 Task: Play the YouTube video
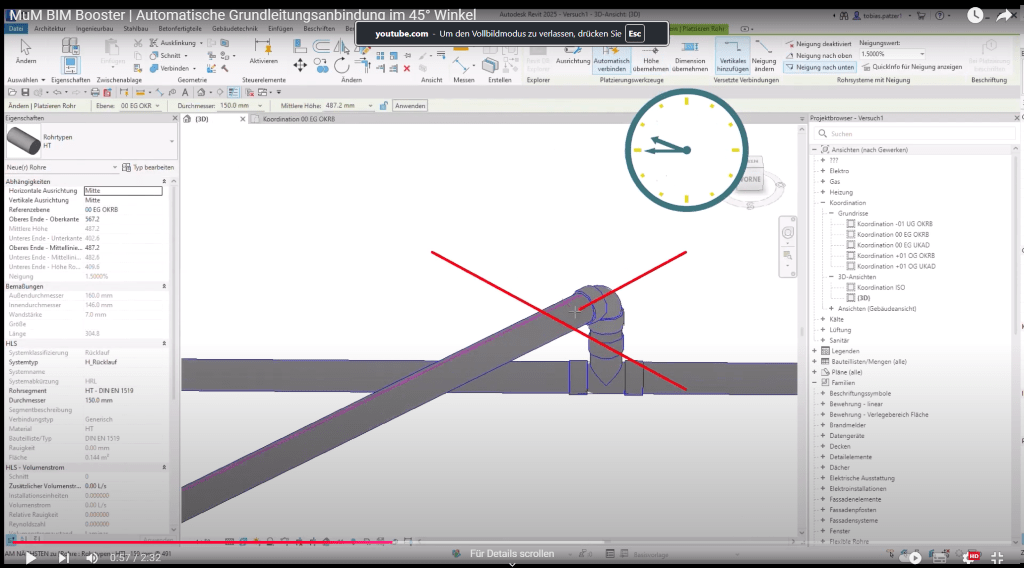31,557
